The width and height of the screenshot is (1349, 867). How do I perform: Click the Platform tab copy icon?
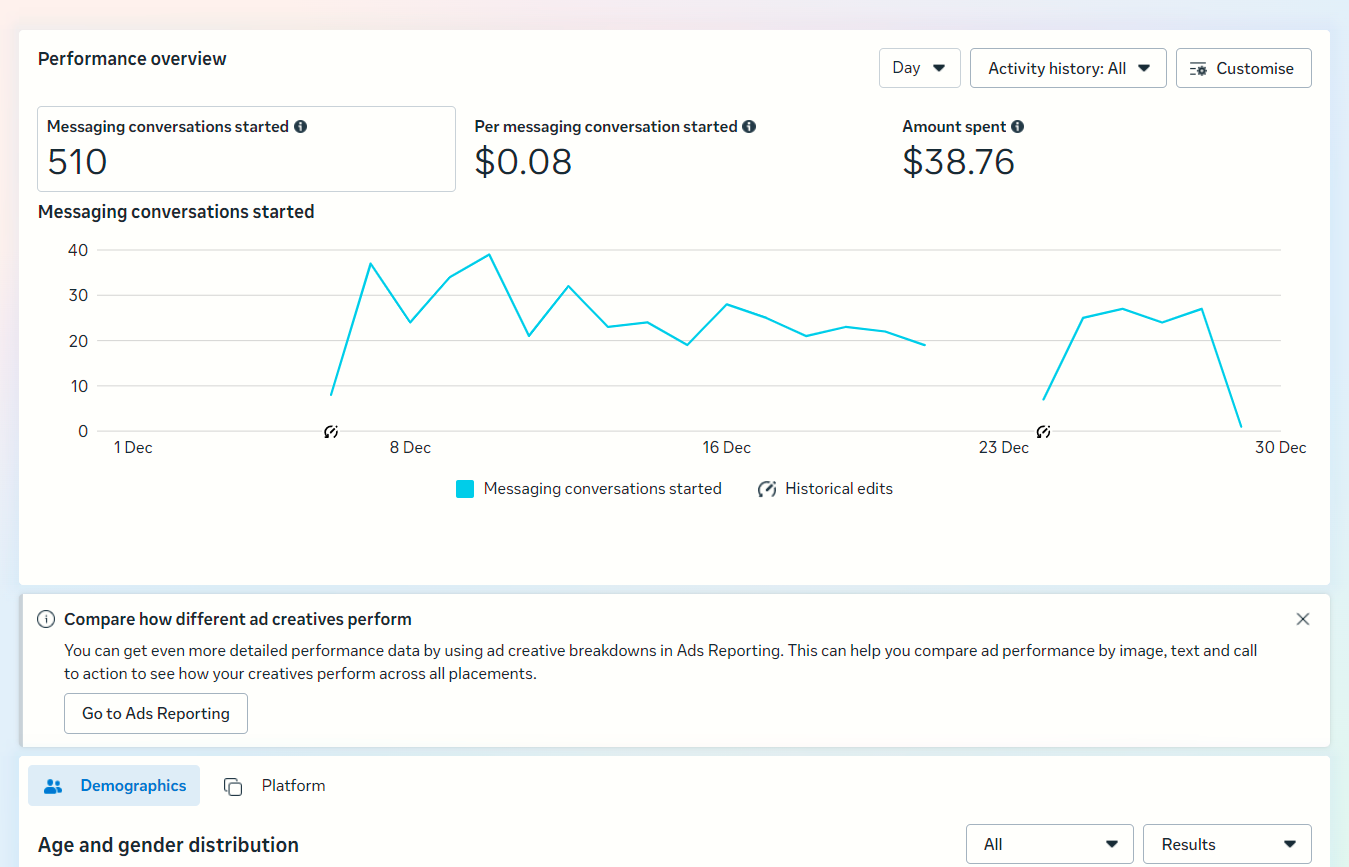tap(233, 787)
